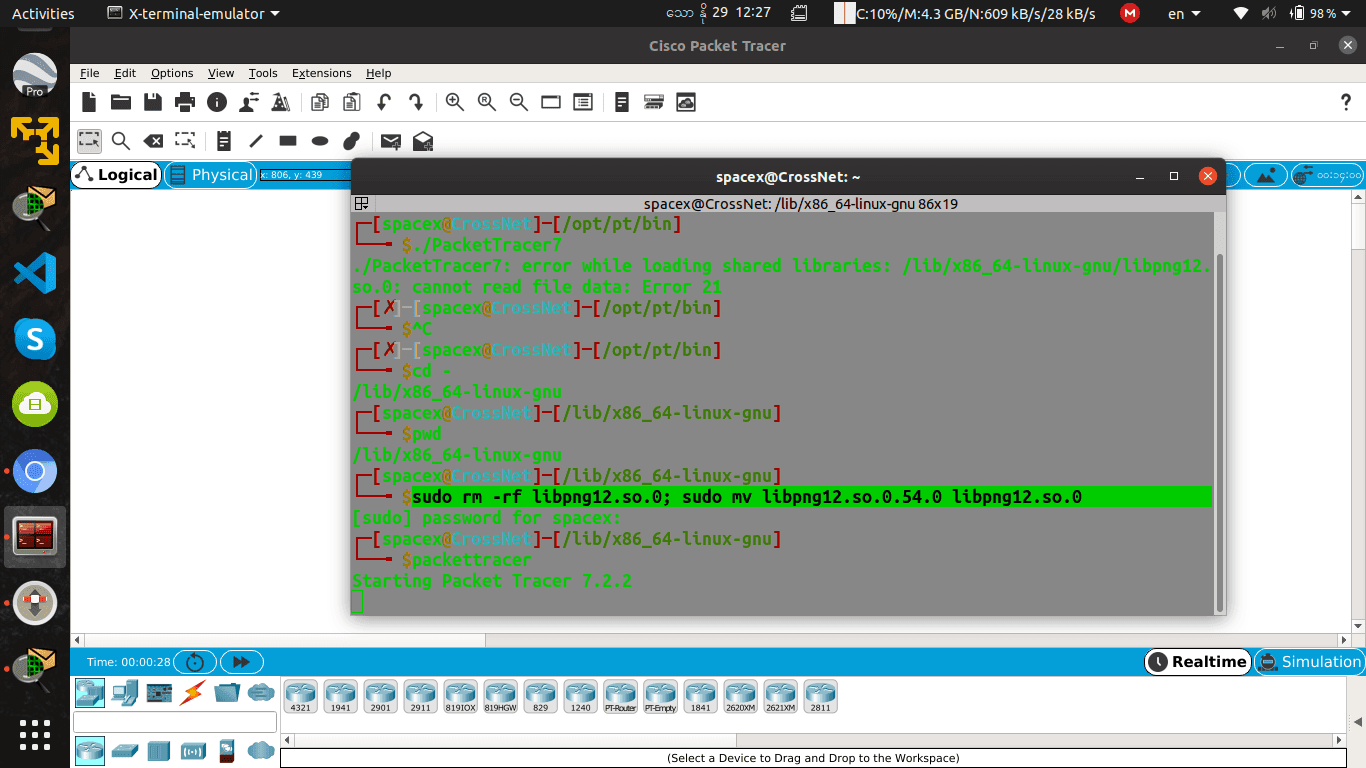The image size is (1366, 768).
Task: Open the network information icon
Action: click(x=217, y=102)
